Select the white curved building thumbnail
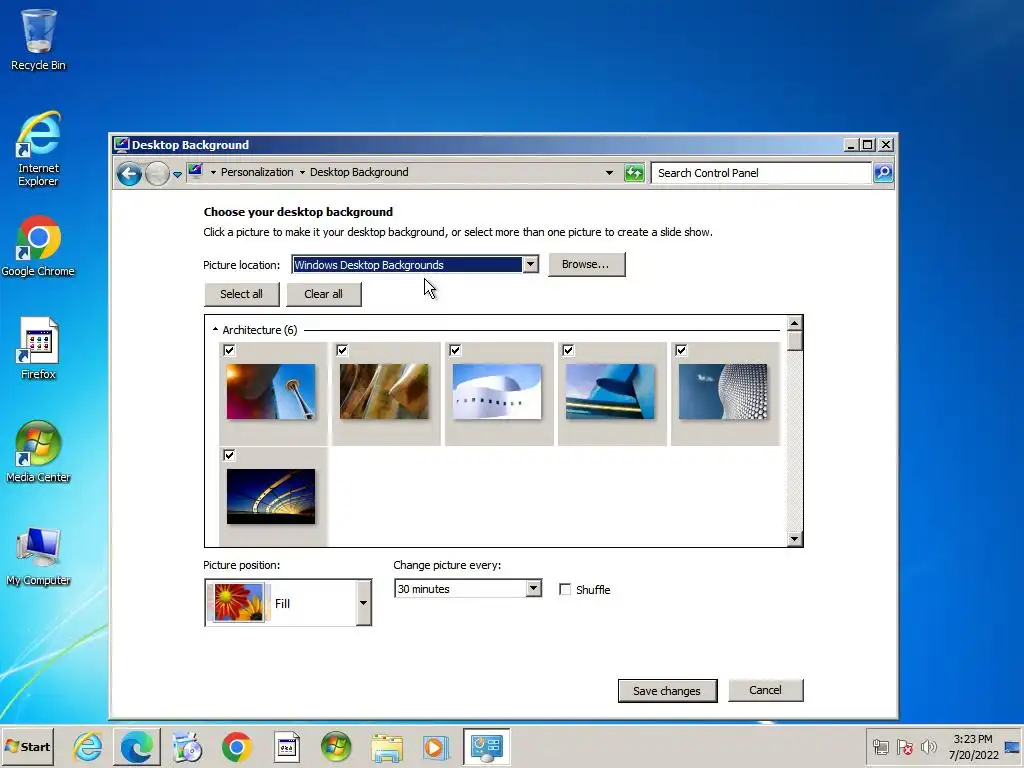 [x=497, y=392]
